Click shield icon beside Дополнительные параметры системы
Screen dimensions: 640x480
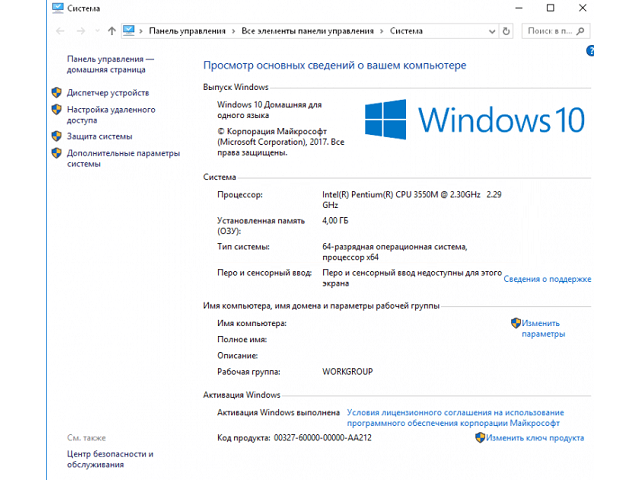point(57,153)
